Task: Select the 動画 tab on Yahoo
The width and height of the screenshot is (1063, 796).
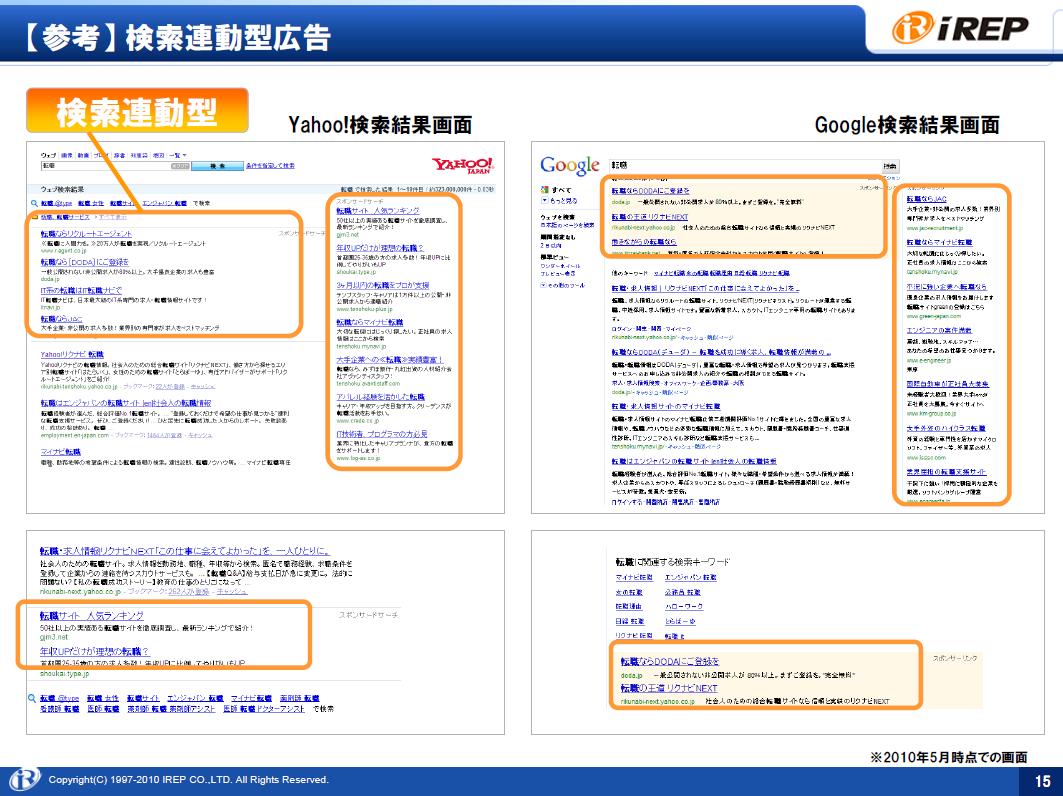Action: pyautogui.click(x=84, y=155)
